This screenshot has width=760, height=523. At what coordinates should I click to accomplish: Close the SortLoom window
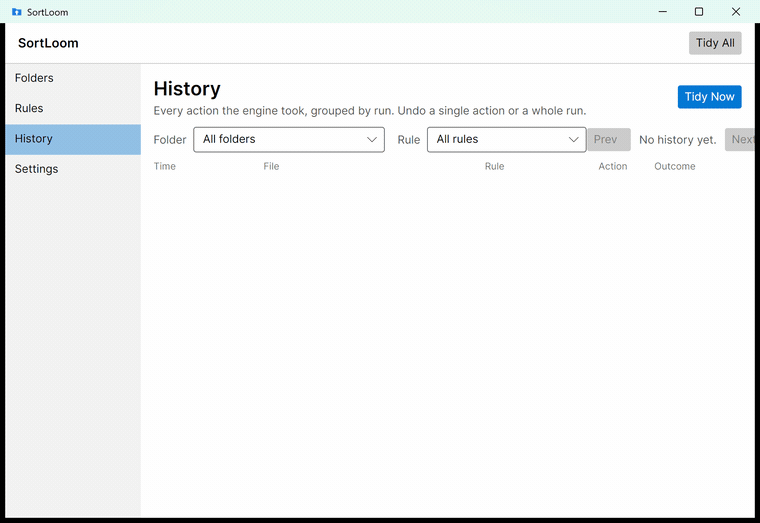pos(736,12)
